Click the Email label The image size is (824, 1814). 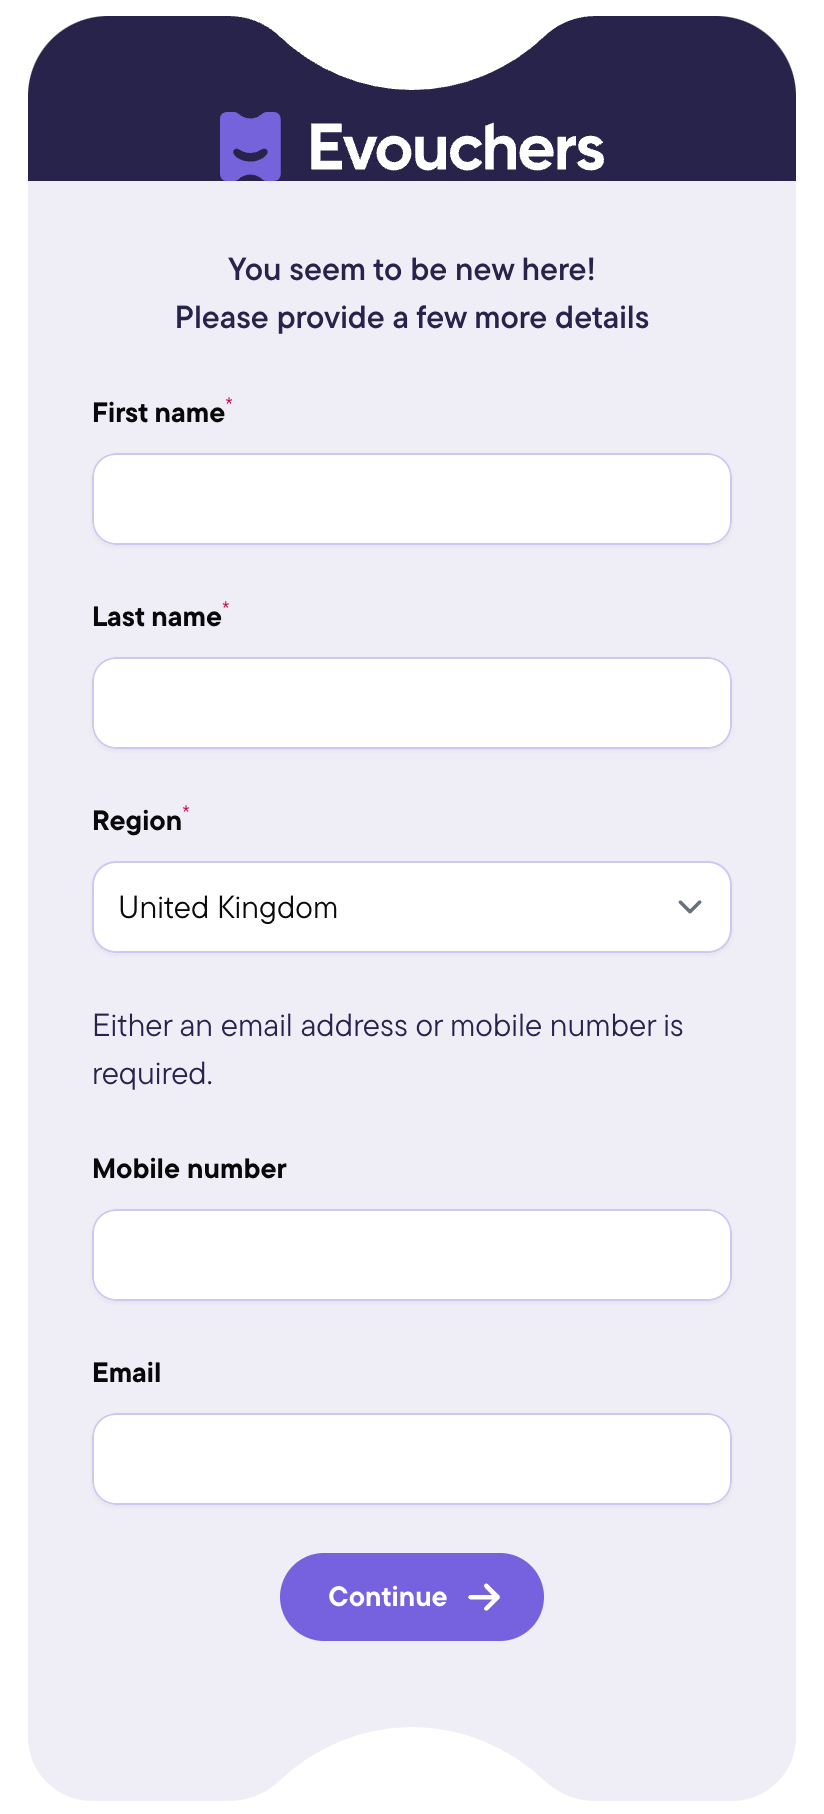point(127,1373)
